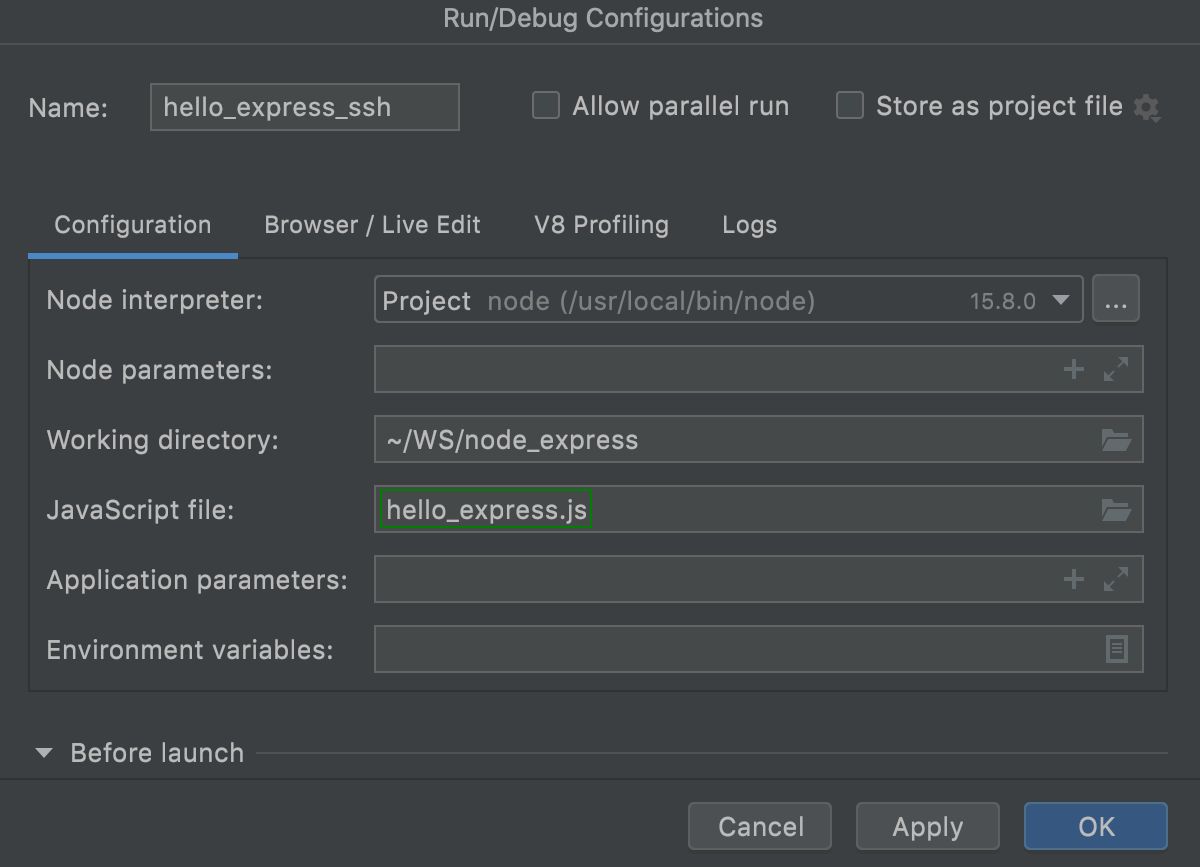This screenshot has height=867, width=1200.
Task: Click the ellipsis button beside Node interpreter
Action: (1116, 300)
